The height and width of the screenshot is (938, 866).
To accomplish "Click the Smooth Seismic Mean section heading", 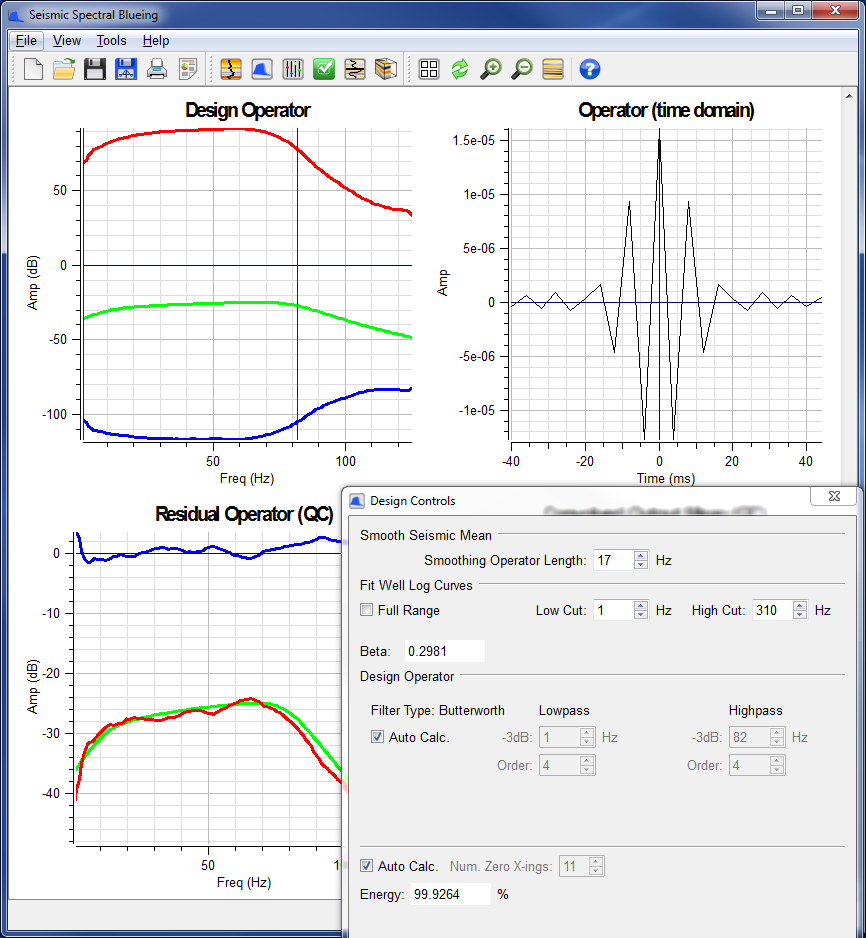I will 426,535.
